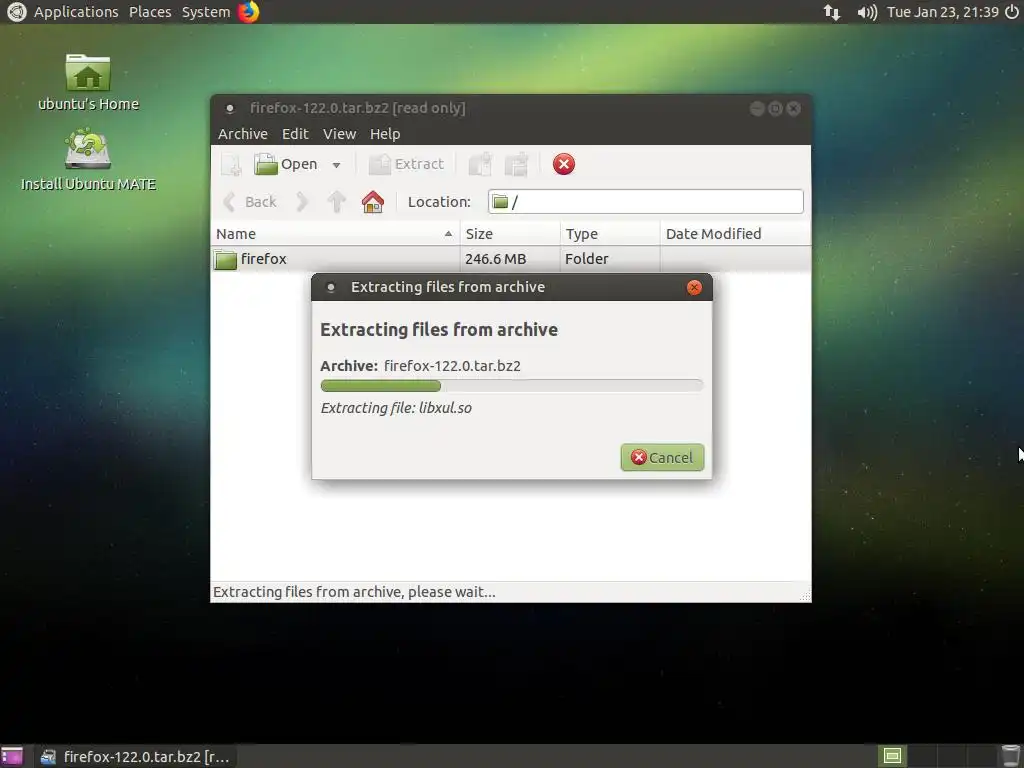Click the status bar message 'Extracting files from archive, please wait...'
1024x768 pixels.
(354, 592)
